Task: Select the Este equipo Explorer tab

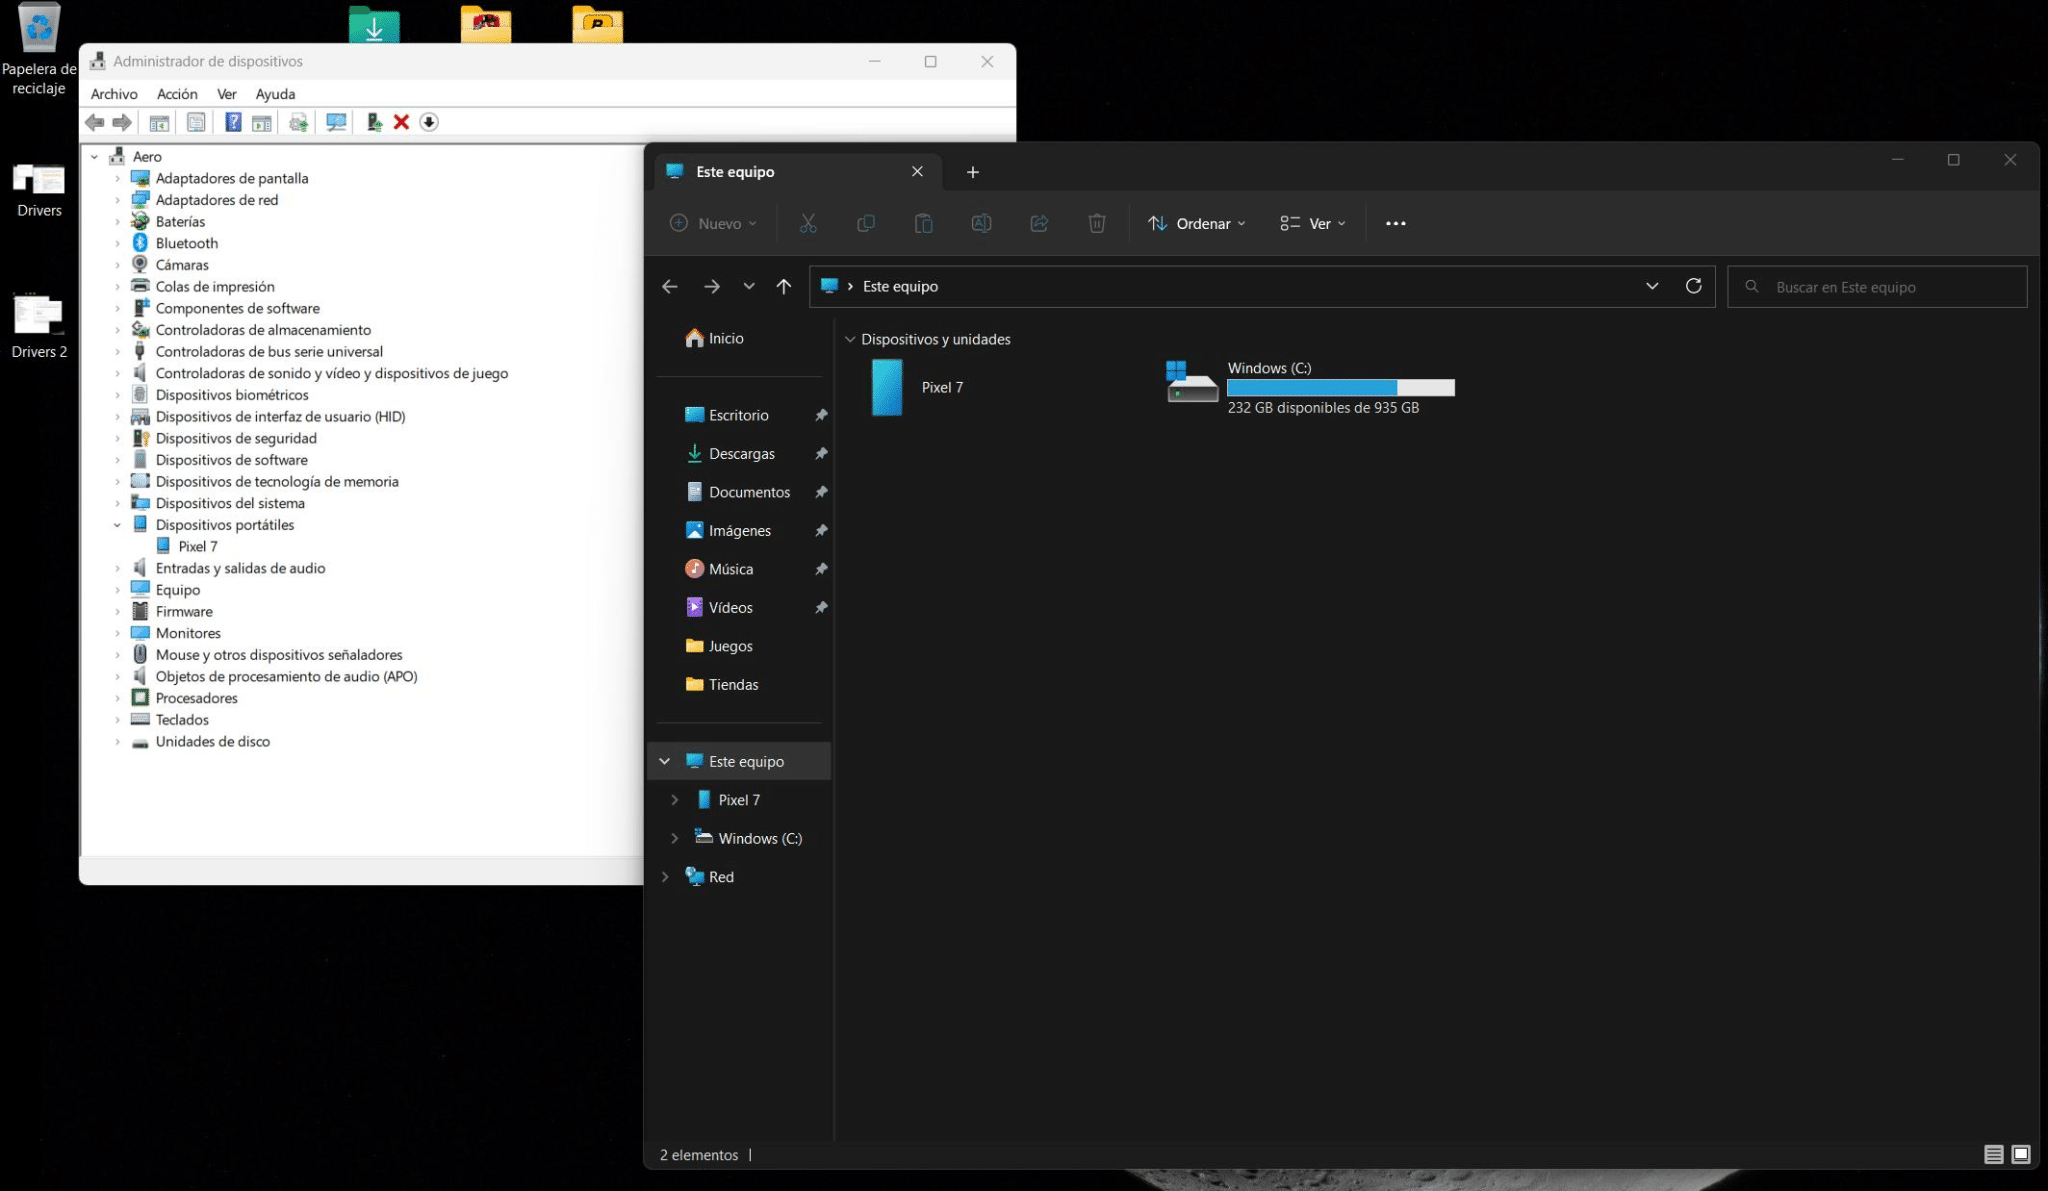Action: [797, 172]
